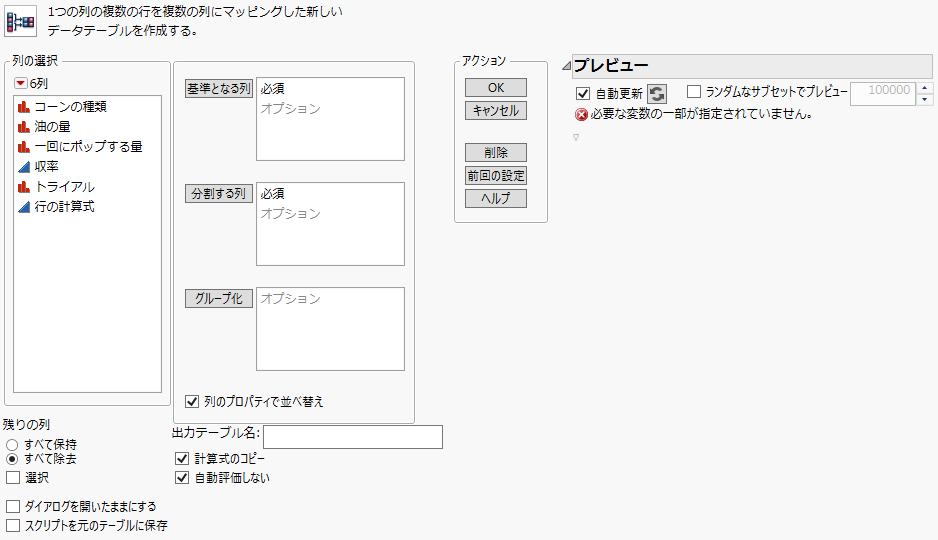Click the OK button
Screen dimensions: 938x540
496,88
